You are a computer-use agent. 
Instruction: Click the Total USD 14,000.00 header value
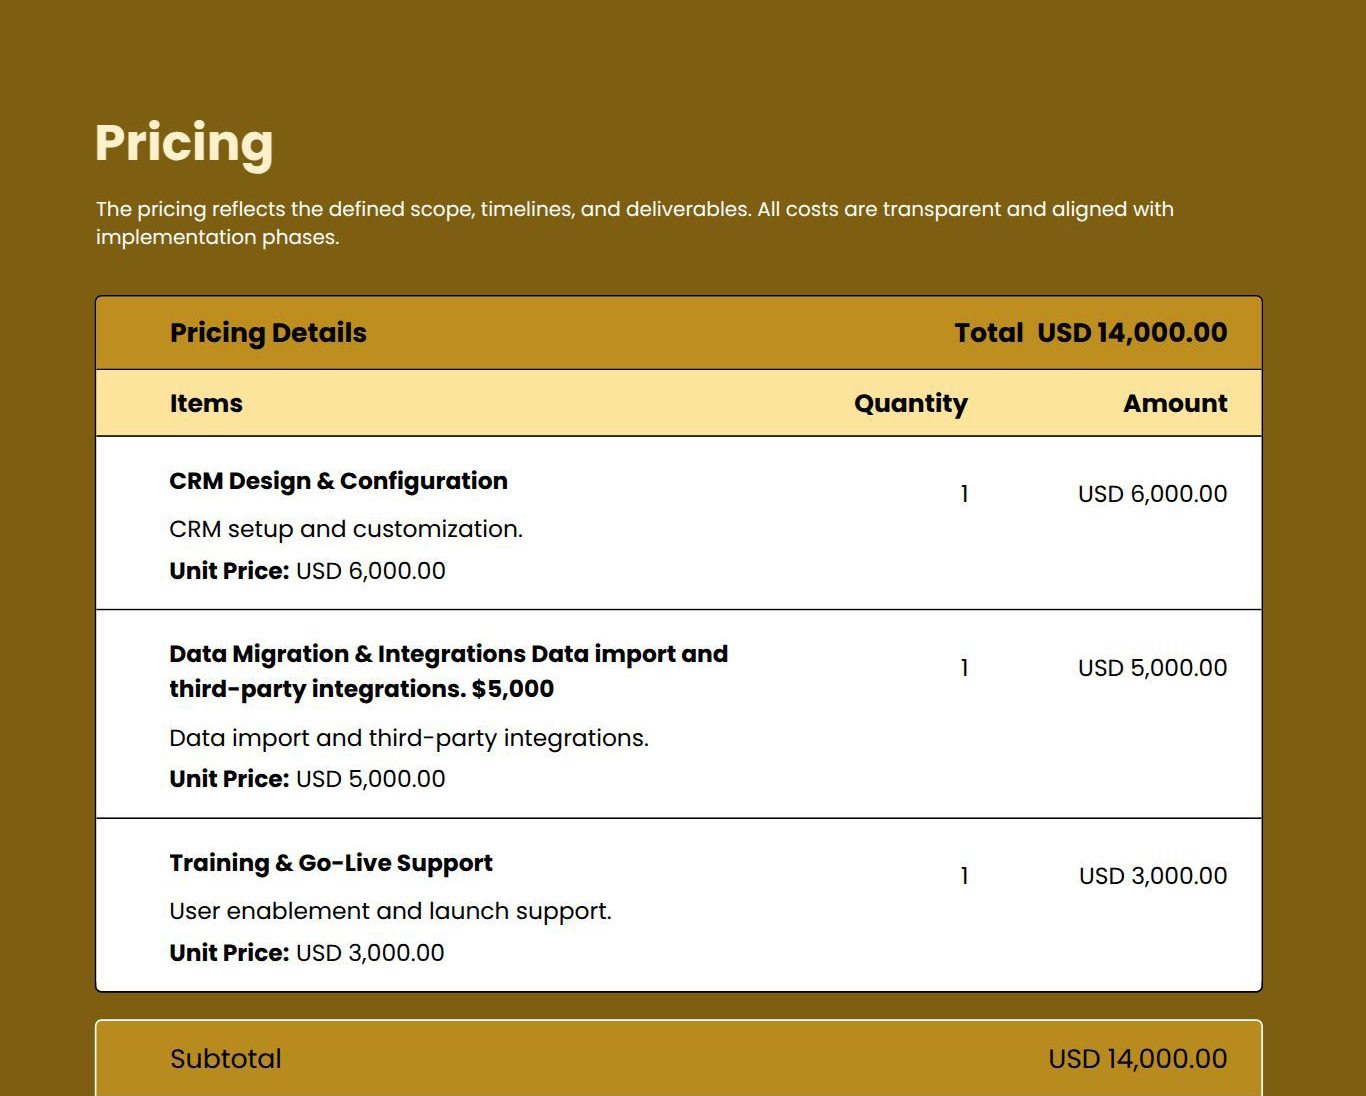1090,333
